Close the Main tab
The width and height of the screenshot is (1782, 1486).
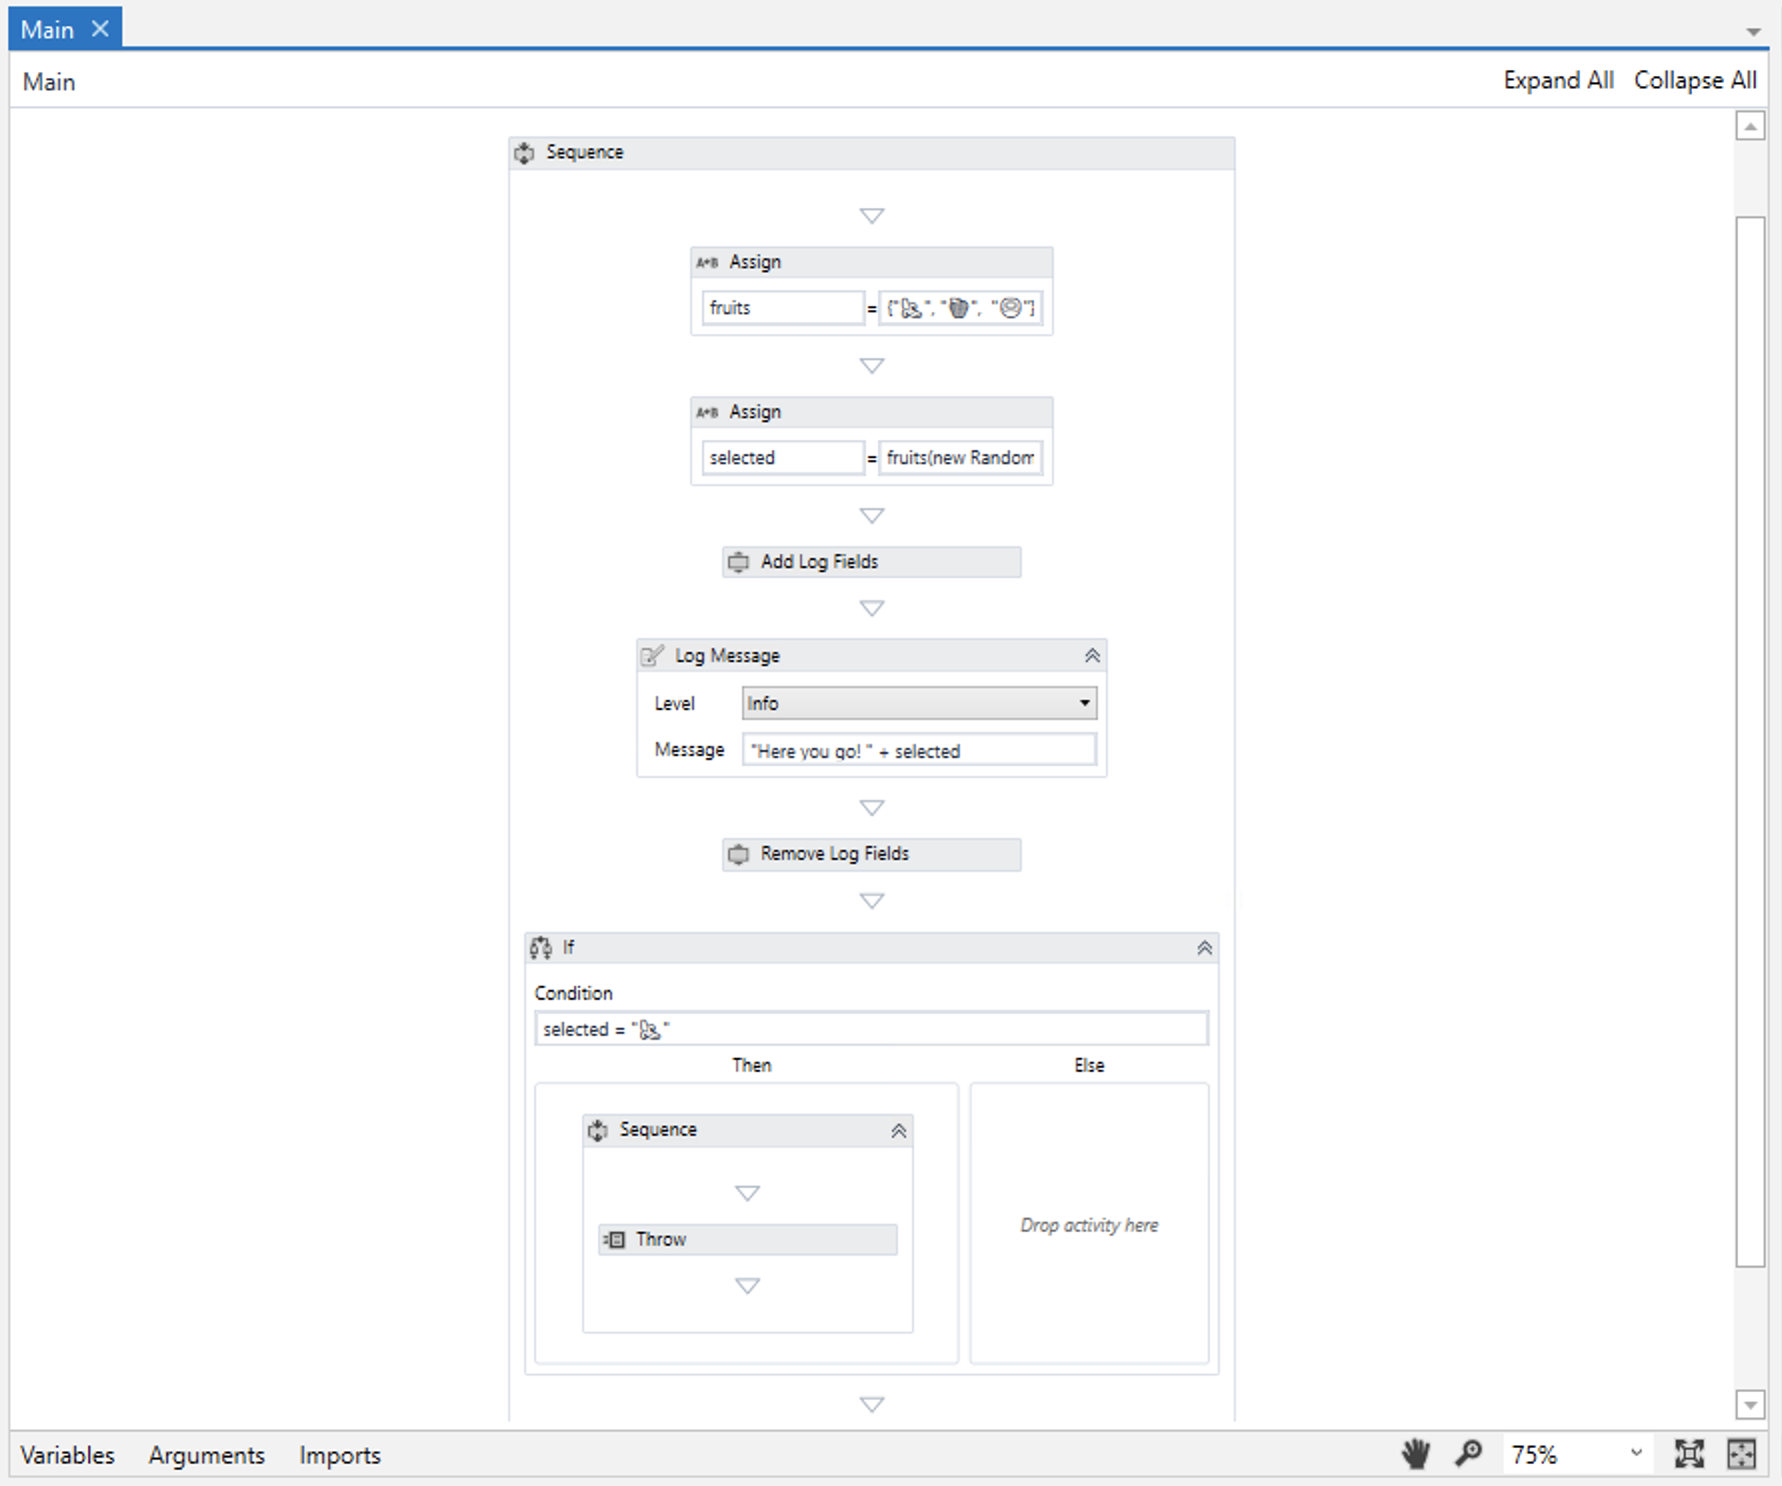tap(100, 29)
